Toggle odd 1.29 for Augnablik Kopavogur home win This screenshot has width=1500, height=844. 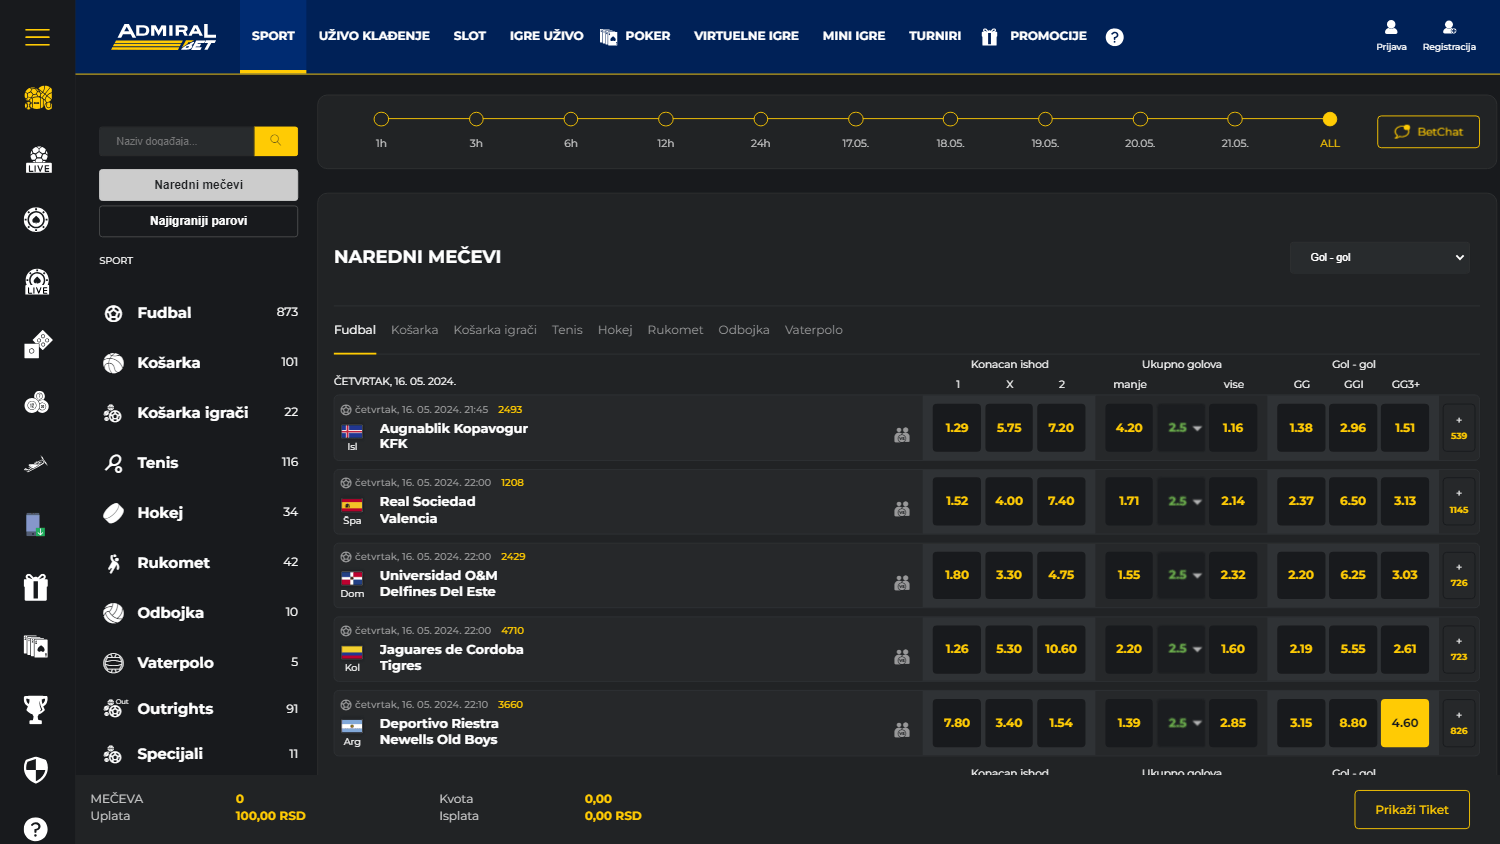(x=957, y=428)
